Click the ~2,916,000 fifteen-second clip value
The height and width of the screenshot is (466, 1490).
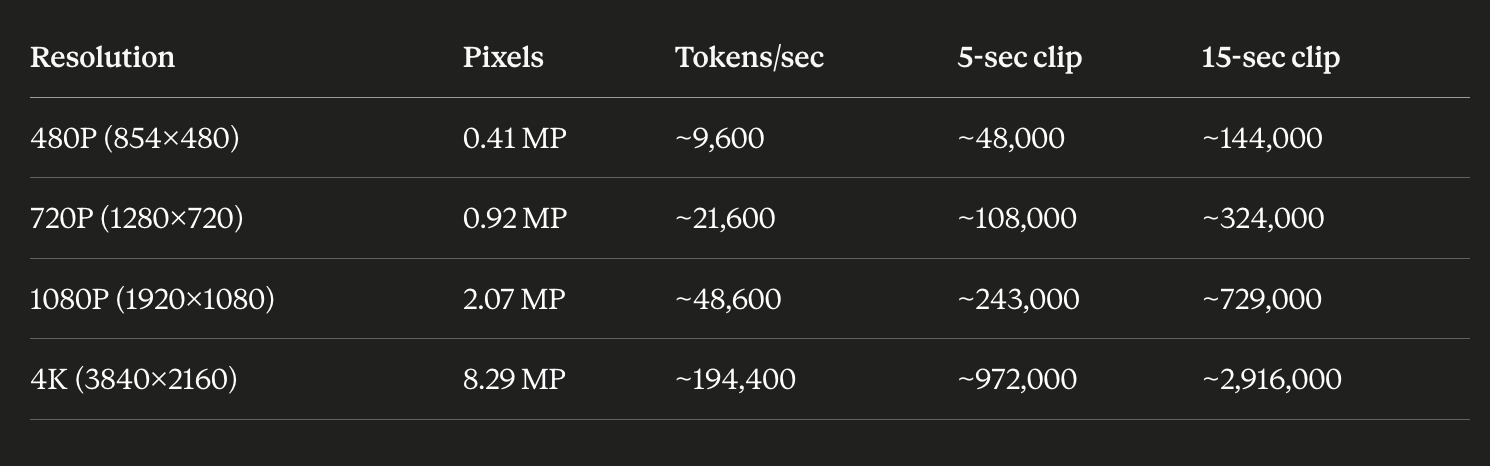[1271, 380]
